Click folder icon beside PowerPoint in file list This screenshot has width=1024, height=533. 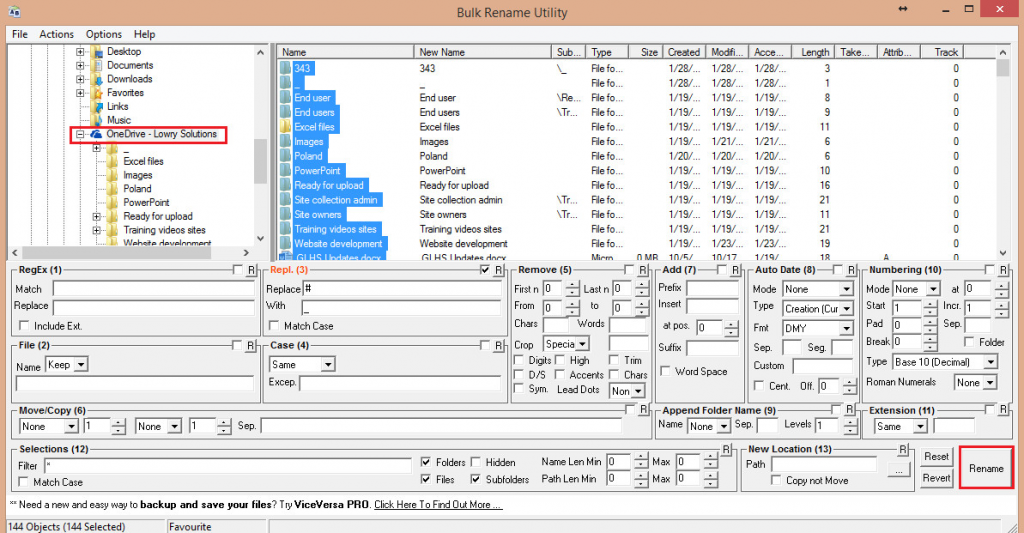[x=285, y=170]
